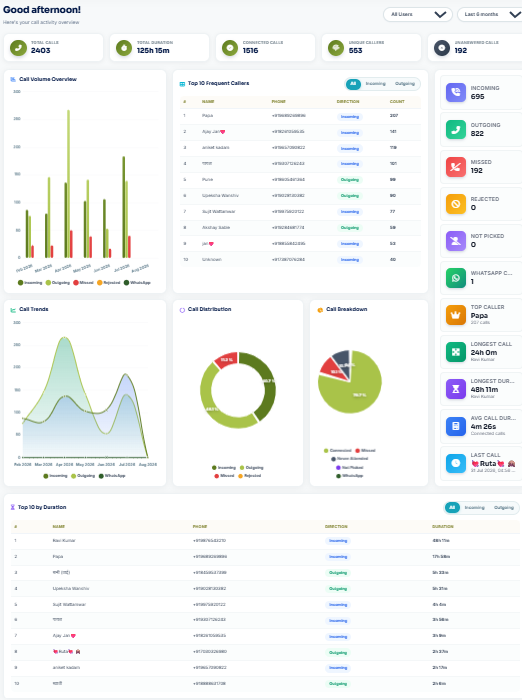Click the Top Caller crown icon
Viewport: 522px width, 700px height.
455,315
